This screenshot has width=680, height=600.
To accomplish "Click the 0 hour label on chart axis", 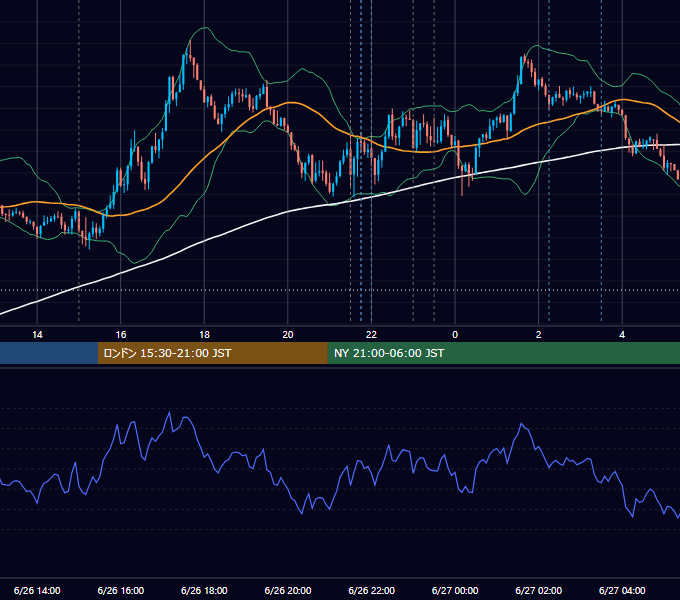I will pyautogui.click(x=455, y=335).
